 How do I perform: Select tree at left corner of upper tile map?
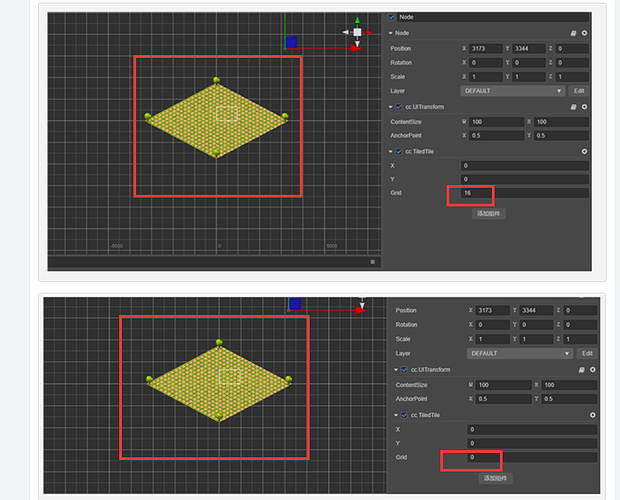tap(148, 116)
